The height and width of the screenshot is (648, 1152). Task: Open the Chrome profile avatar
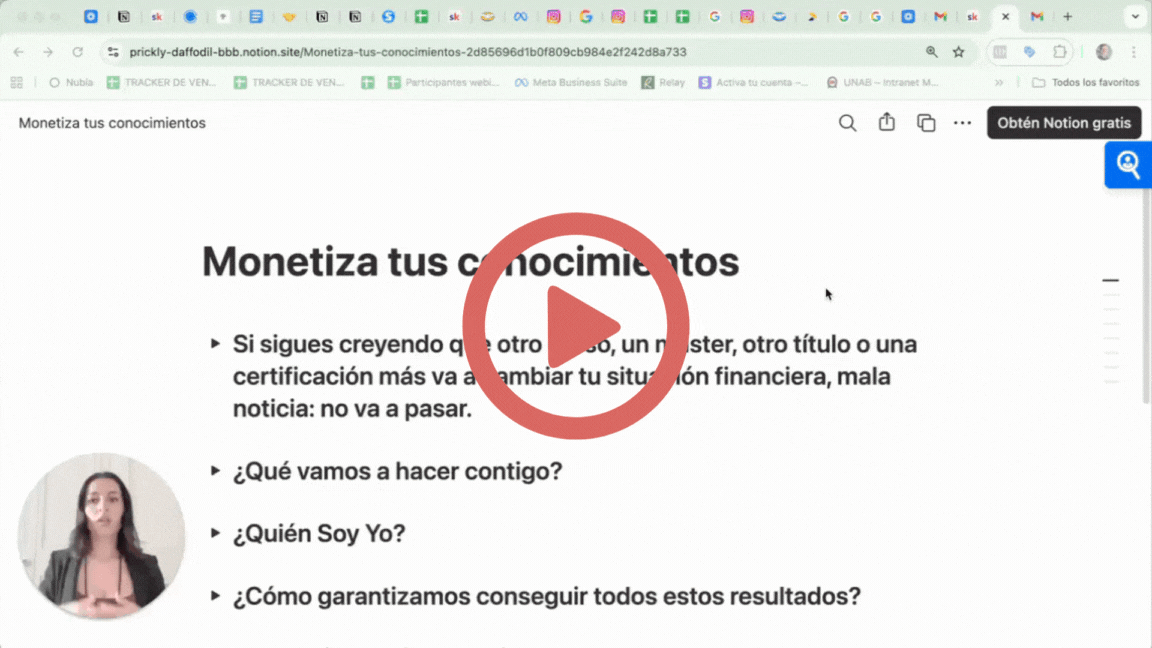pyautogui.click(x=1104, y=51)
